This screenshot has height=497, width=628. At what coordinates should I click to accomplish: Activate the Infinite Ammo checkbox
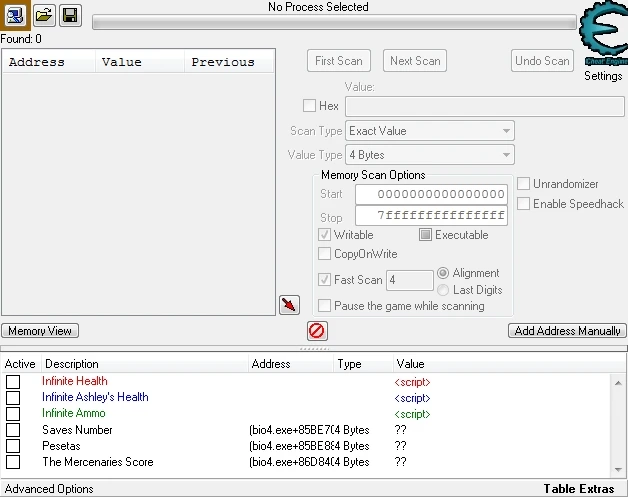coord(13,414)
